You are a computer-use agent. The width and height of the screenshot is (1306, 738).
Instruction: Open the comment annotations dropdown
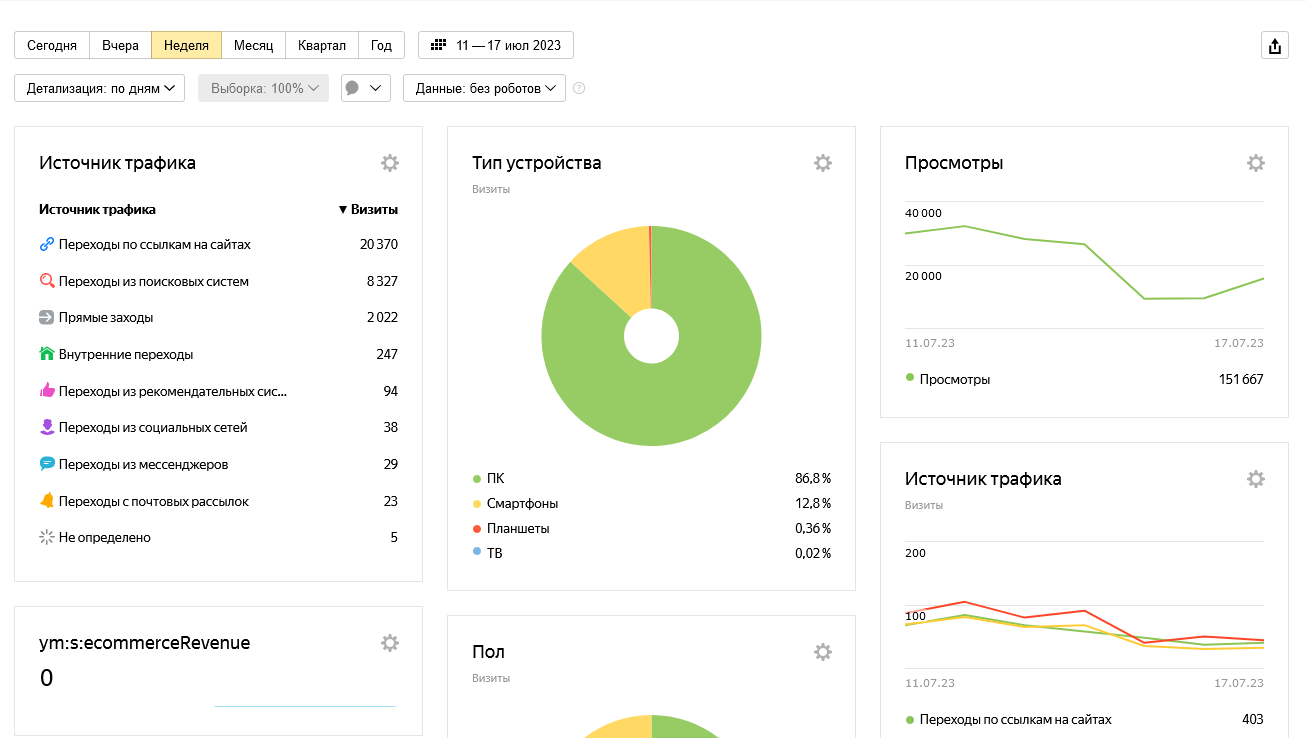point(364,88)
